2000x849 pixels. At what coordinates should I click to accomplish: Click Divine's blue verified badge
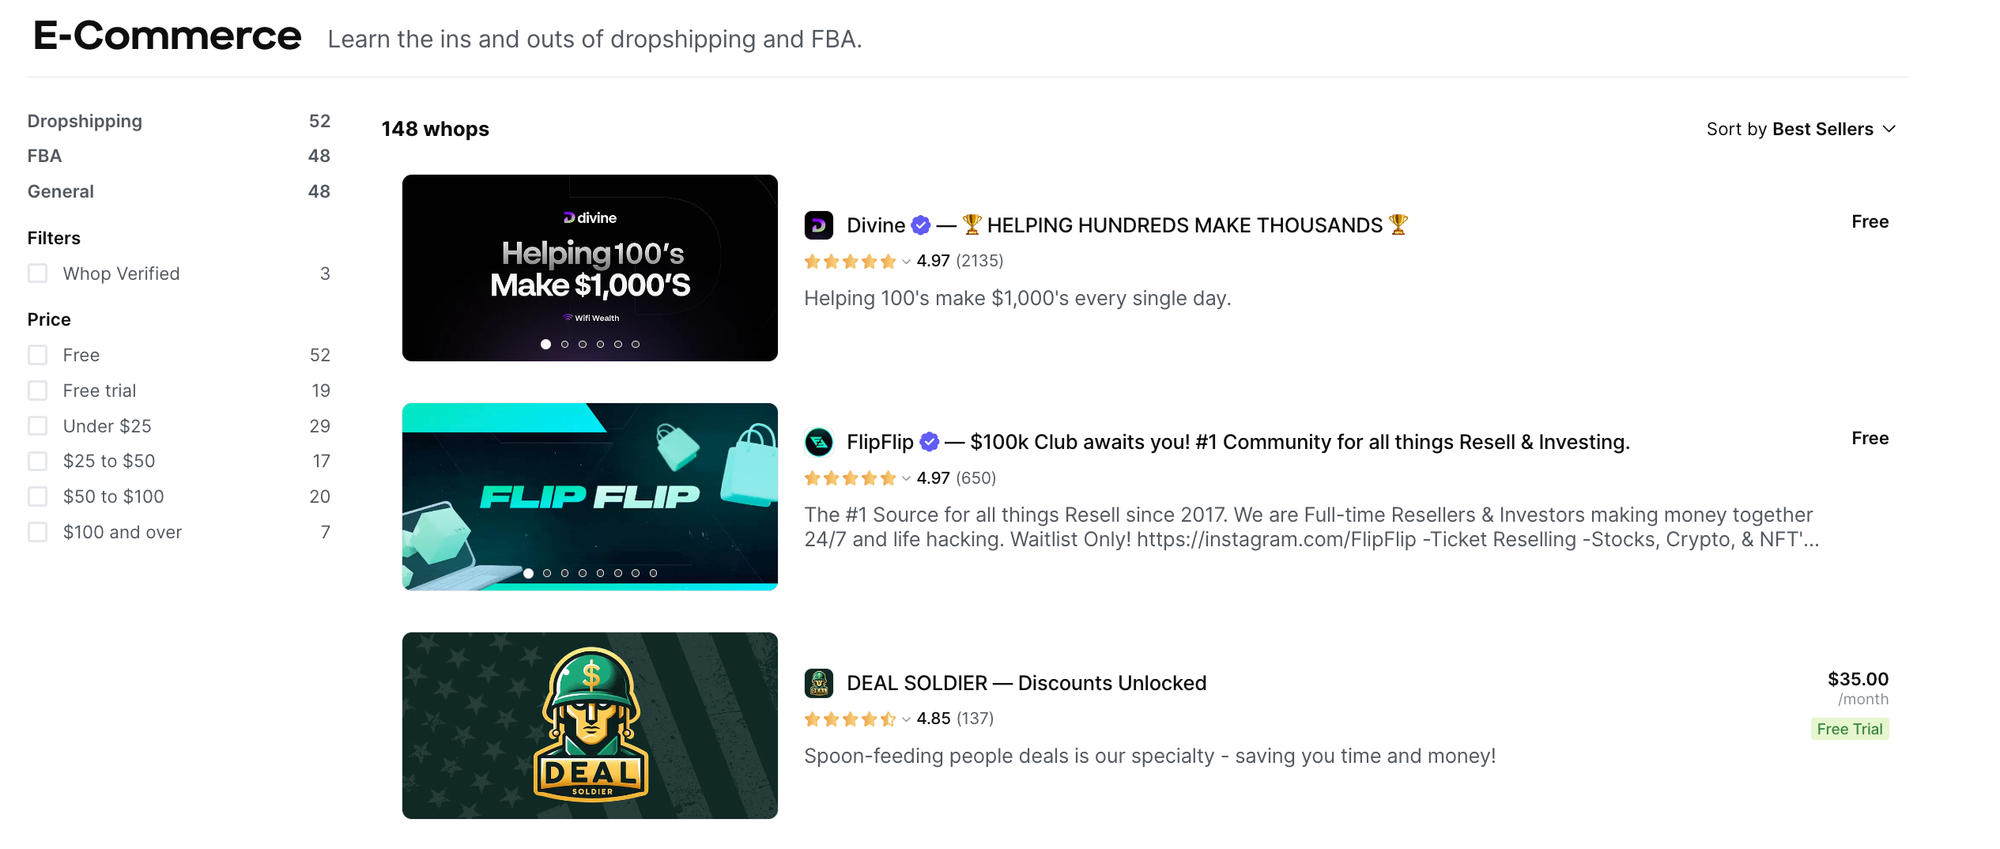pyautogui.click(x=921, y=225)
